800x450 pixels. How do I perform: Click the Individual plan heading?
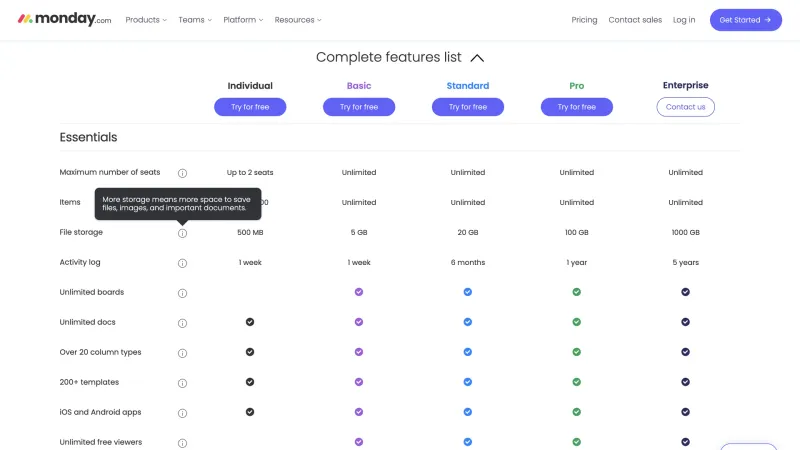pos(250,86)
